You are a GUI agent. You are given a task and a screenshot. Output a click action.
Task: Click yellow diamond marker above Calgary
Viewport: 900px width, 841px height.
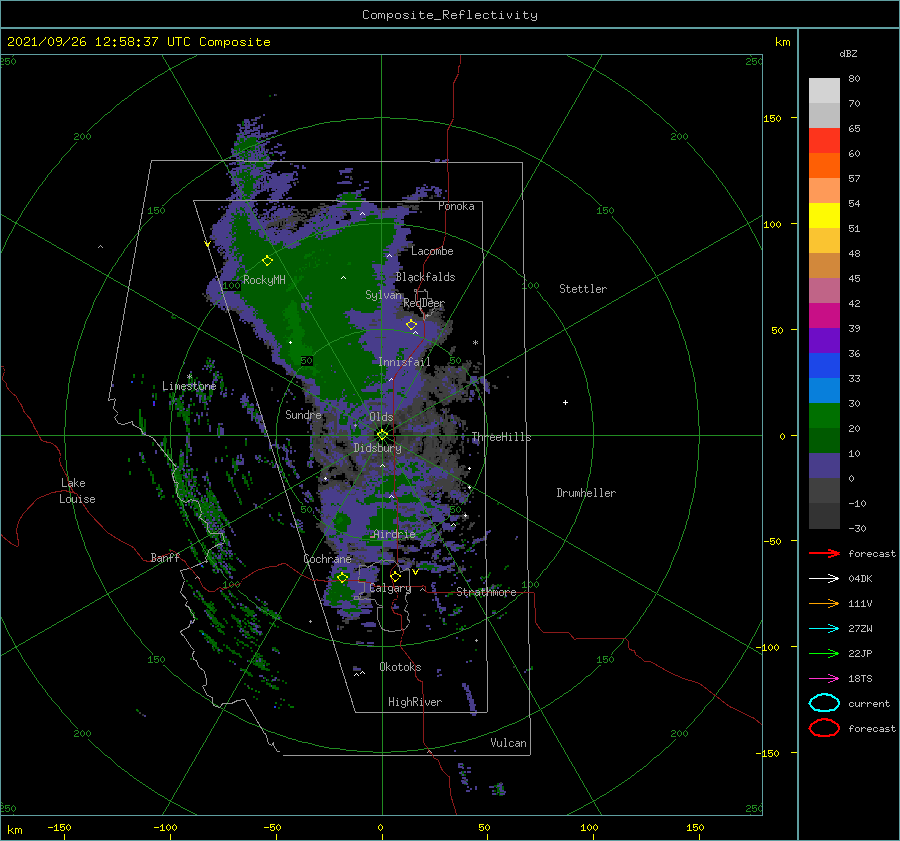pos(395,576)
